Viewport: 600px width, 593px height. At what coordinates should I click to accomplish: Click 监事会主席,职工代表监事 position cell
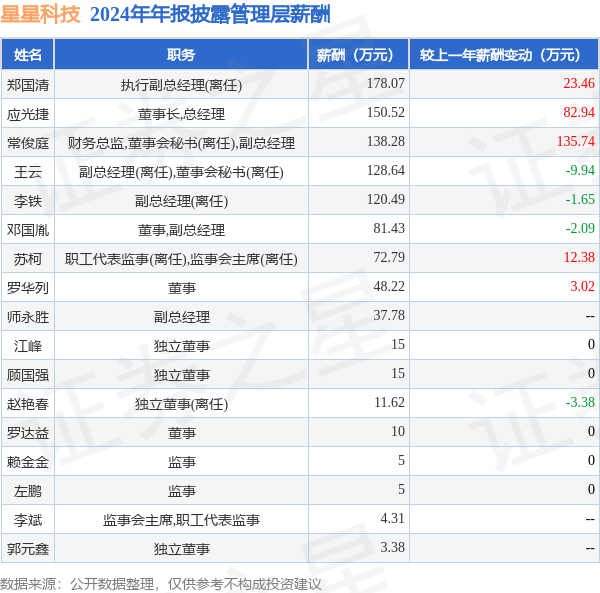coord(181,520)
